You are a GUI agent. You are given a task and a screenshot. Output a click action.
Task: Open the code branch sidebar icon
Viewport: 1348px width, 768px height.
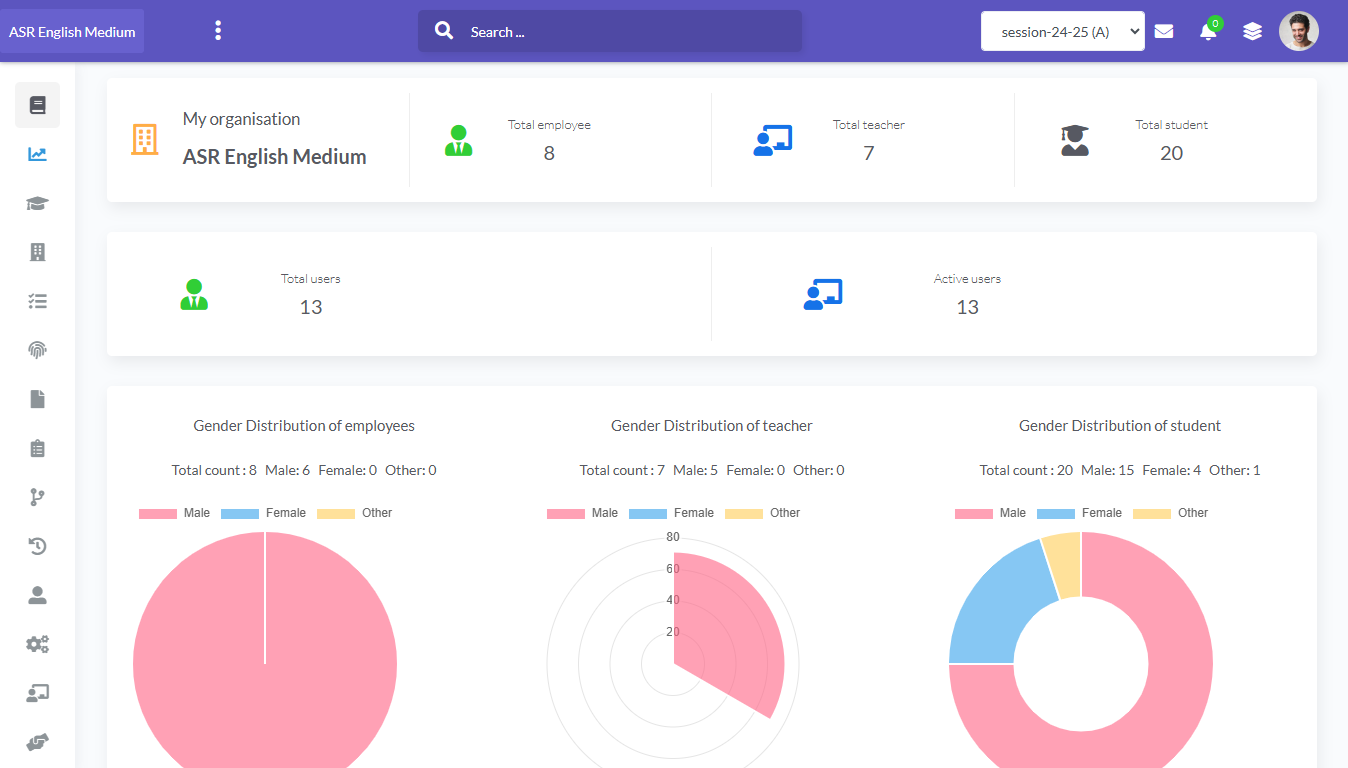pyautogui.click(x=37, y=497)
